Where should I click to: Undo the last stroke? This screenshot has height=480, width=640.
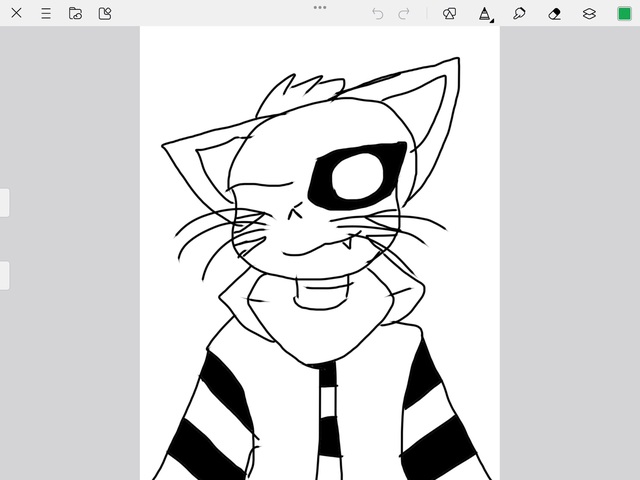[377, 13]
